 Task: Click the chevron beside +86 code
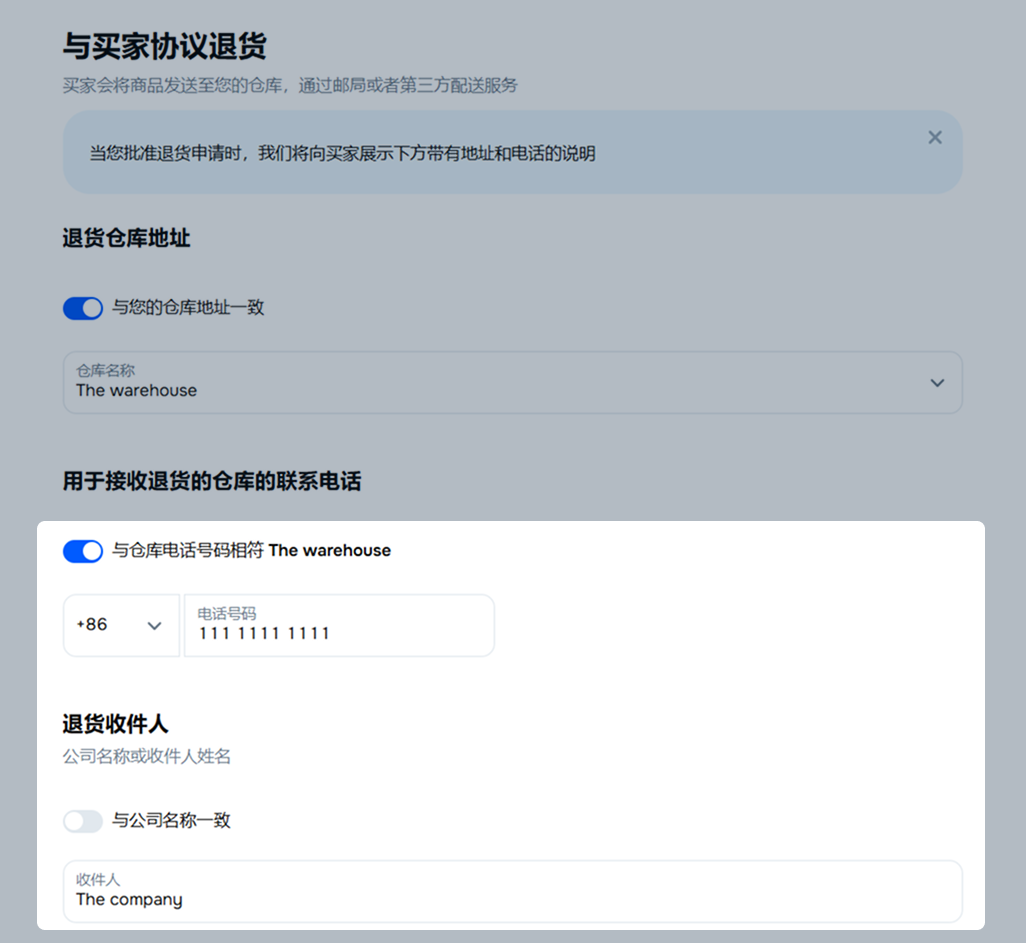click(154, 626)
